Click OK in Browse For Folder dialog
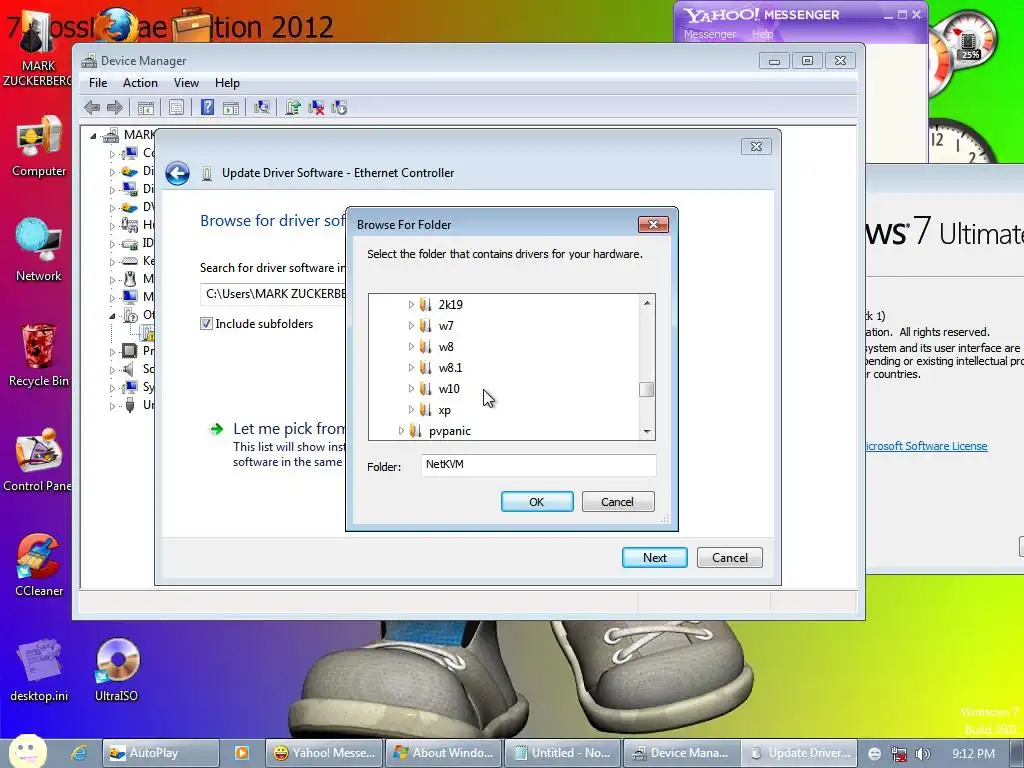Image resolution: width=1024 pixels, height=768 pixels. [537, 502]
